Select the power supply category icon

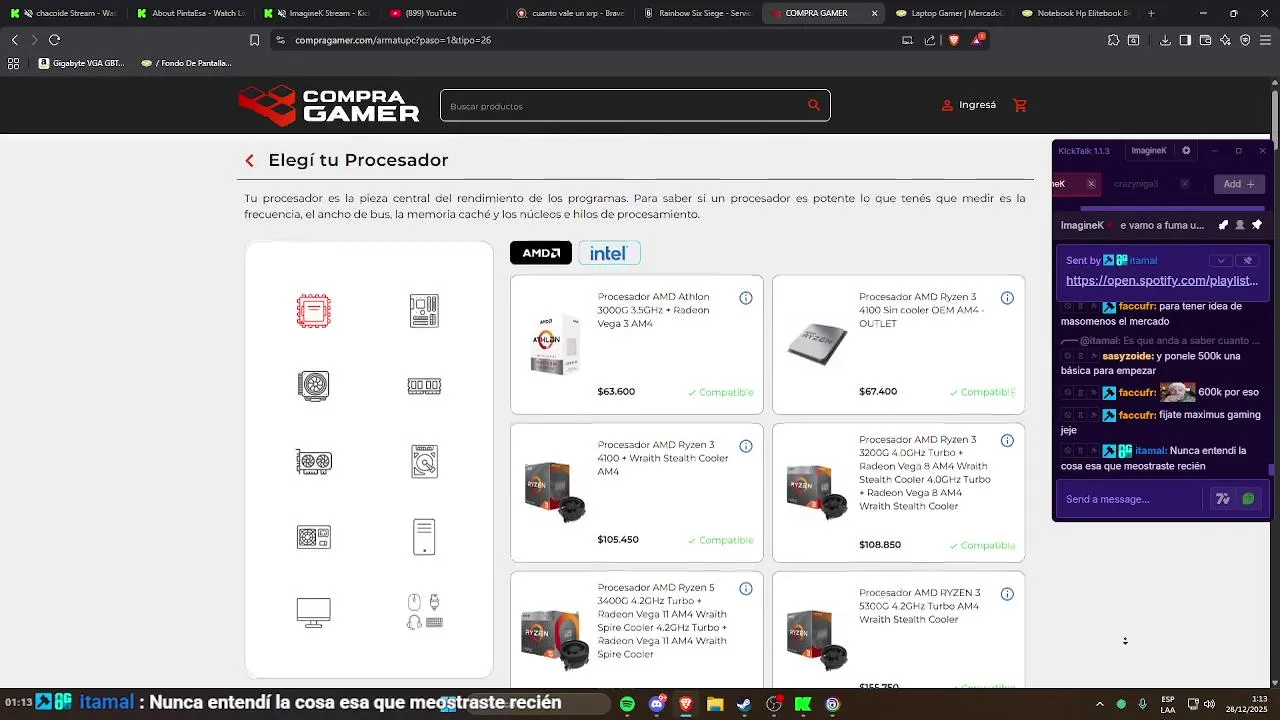pyautogui.click(x=314, y=537)
